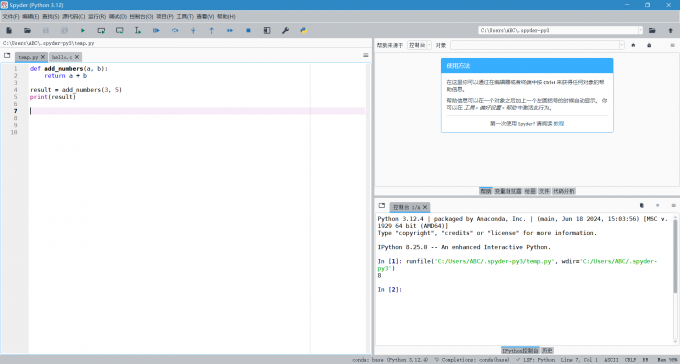The width and height of the screenshot is (680, 364).
Task: Open the 运行(R) menu
Action: pyautogui.click(x=97, y=16)
